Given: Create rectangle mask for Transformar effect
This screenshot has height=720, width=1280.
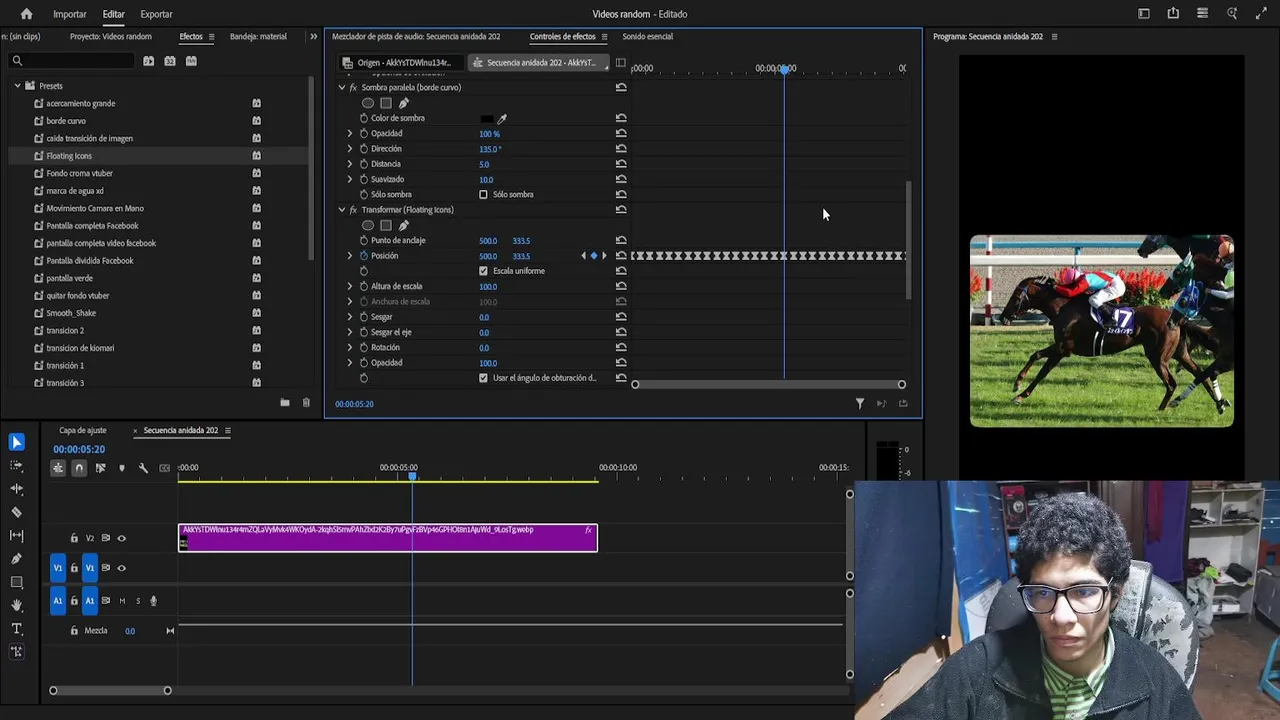Looking at the screenshot, I should coord(386,225).
